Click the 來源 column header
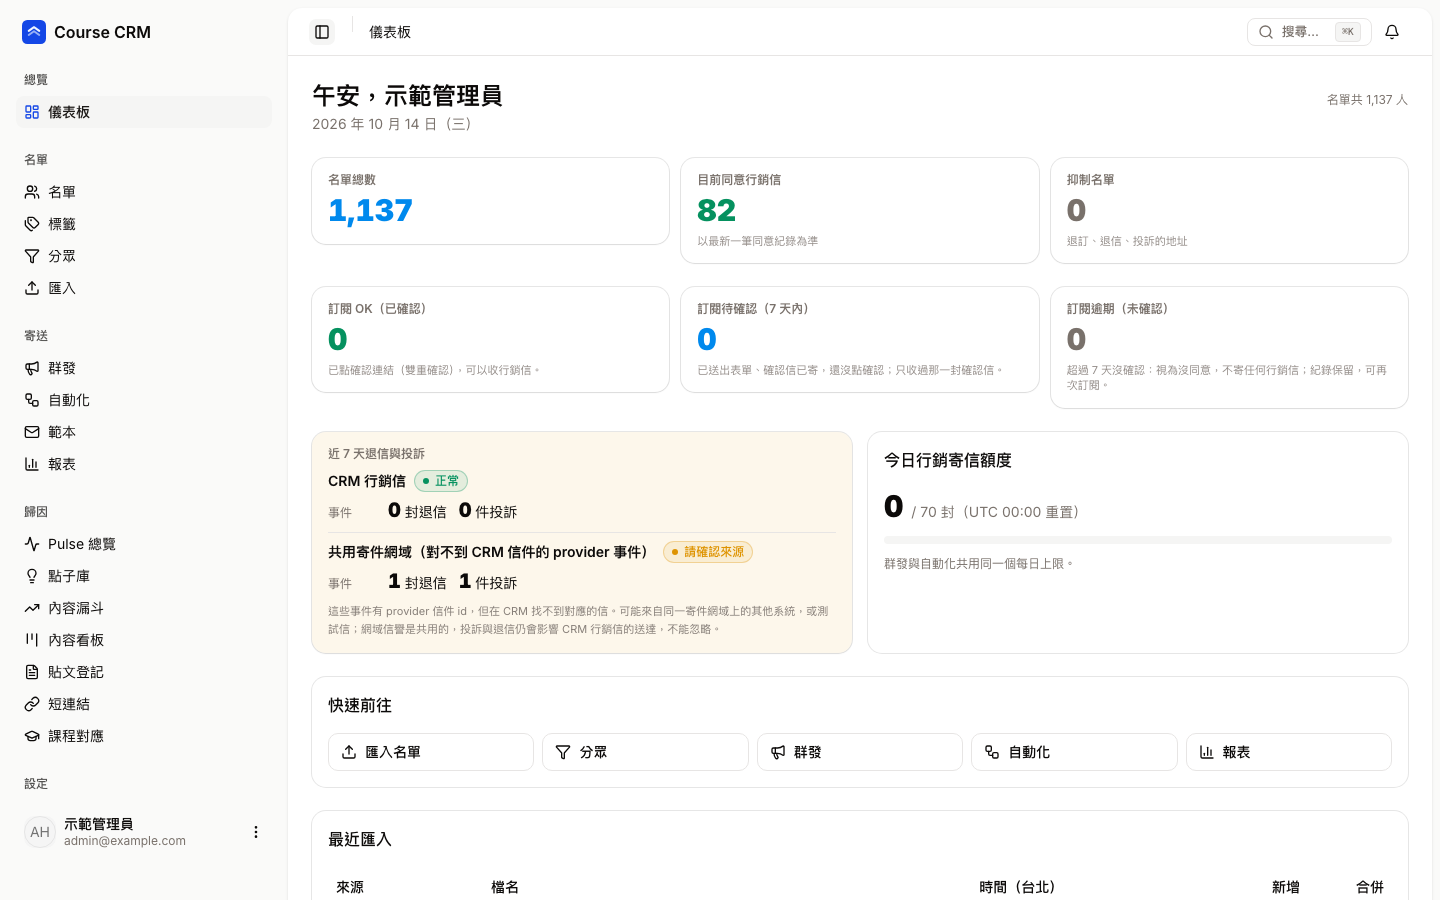The width and height of the screenshot is (1440, 900). 350,887
